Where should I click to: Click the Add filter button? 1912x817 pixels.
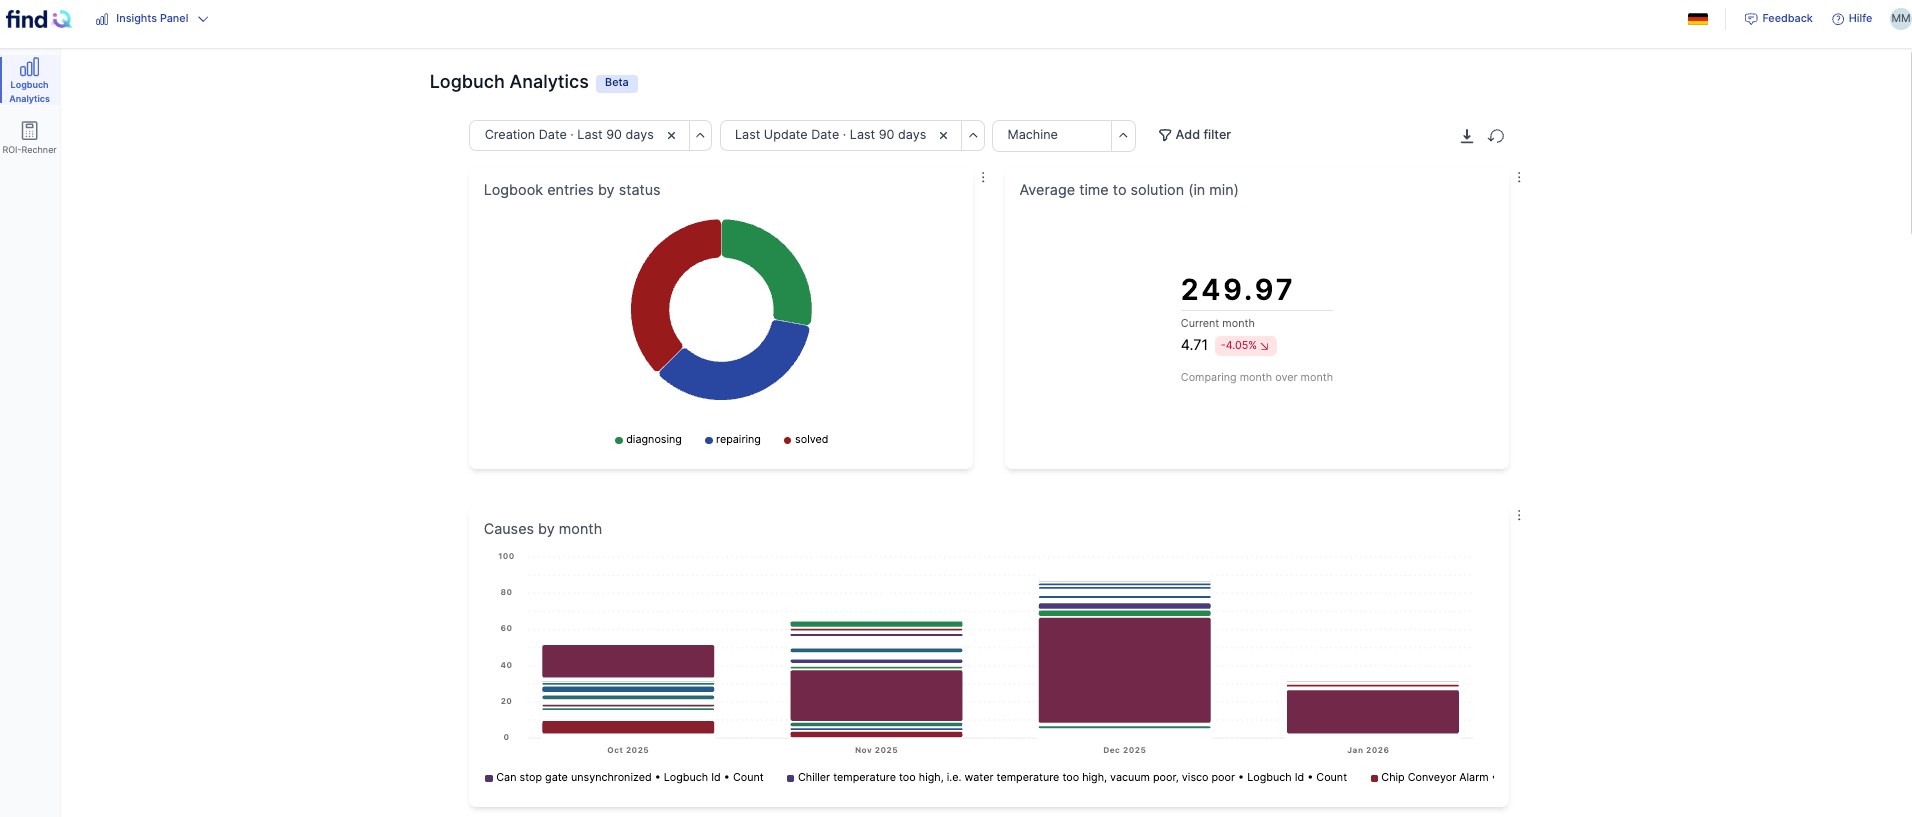click(x=1194, y=135)
